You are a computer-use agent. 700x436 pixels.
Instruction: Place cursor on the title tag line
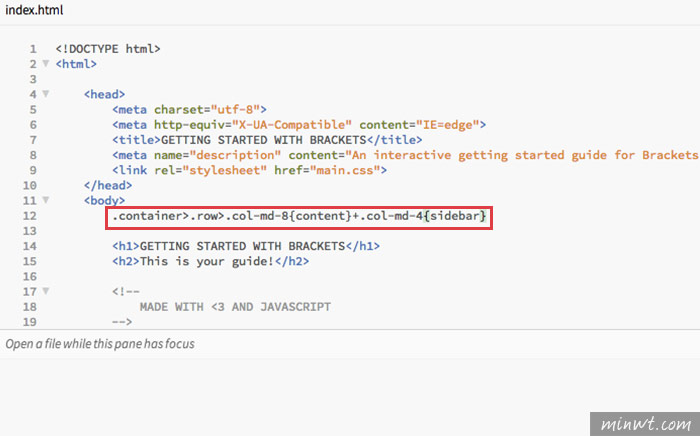tap(267, 140)
